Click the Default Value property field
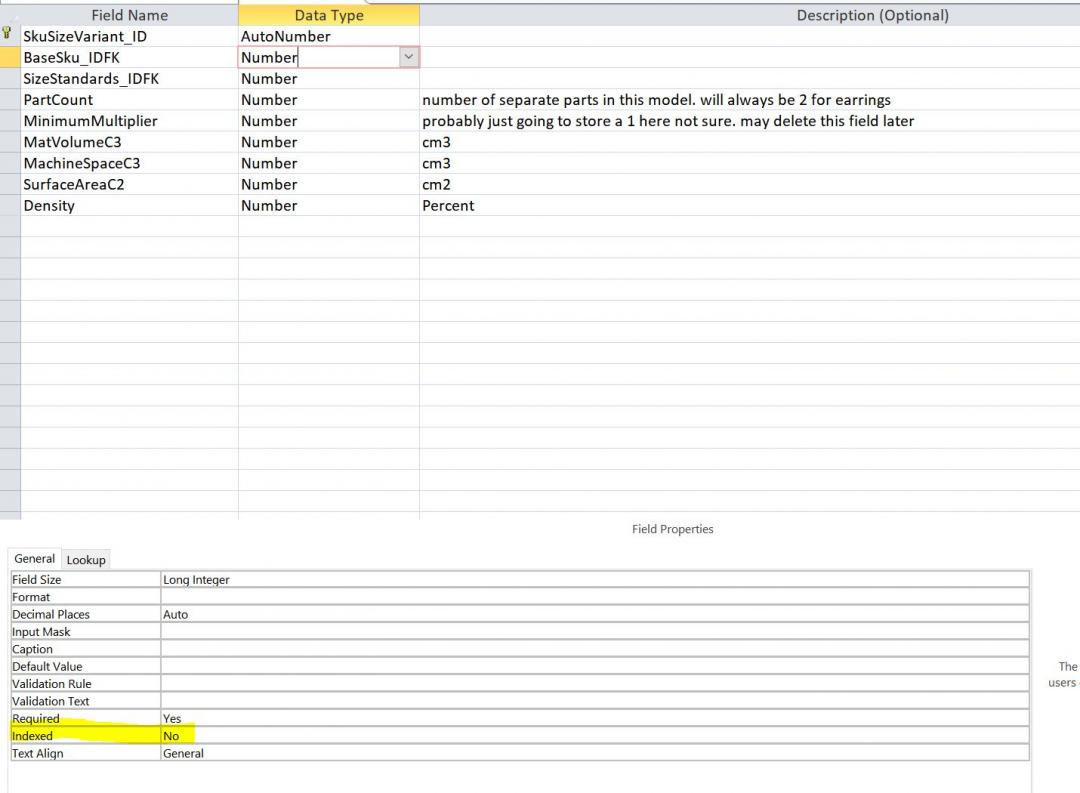Viewport: 1080px width, 793px height. click(x=595, y=666)
